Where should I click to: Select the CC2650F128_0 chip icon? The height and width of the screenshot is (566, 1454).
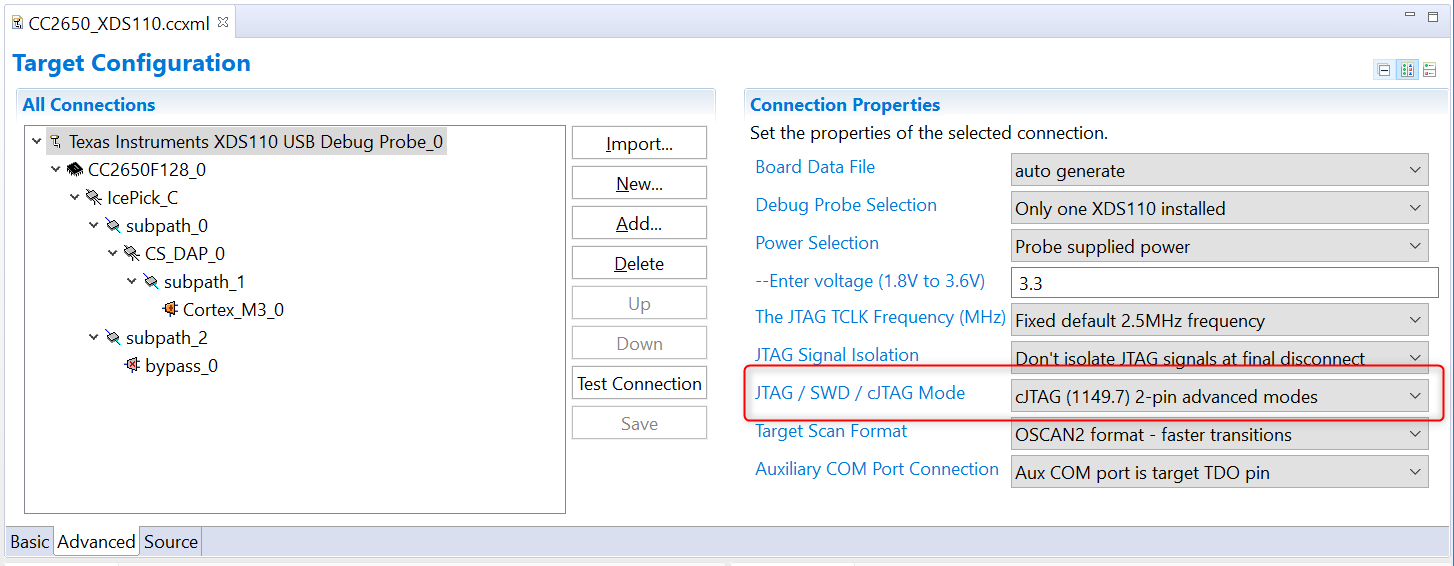click(75, 170)
